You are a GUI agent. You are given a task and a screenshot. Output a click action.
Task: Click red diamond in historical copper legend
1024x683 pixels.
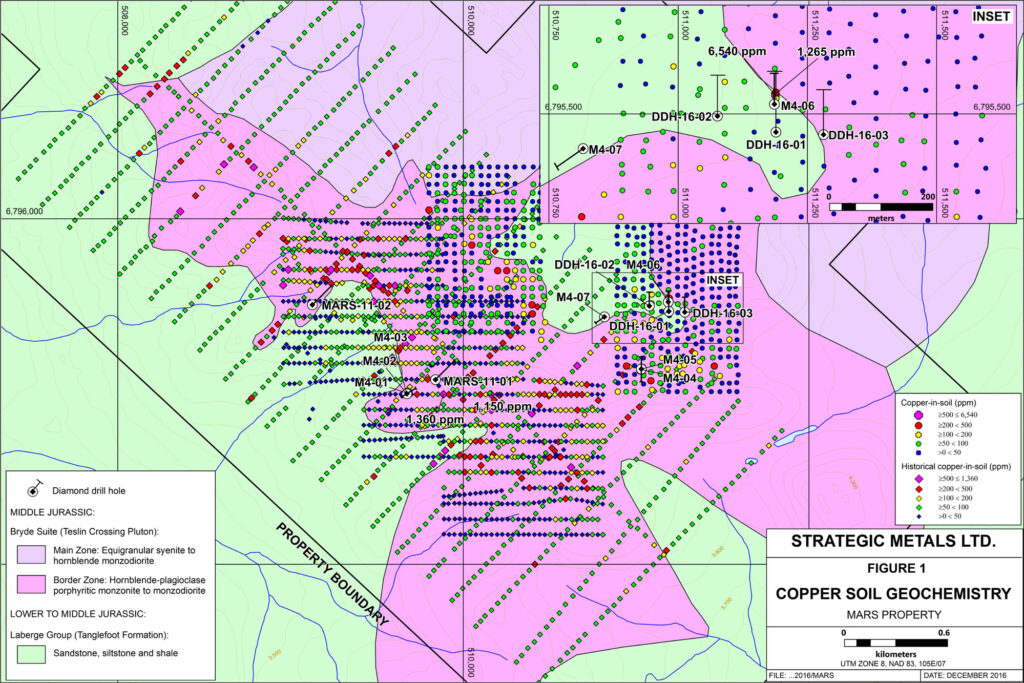[x=919, y=488]
